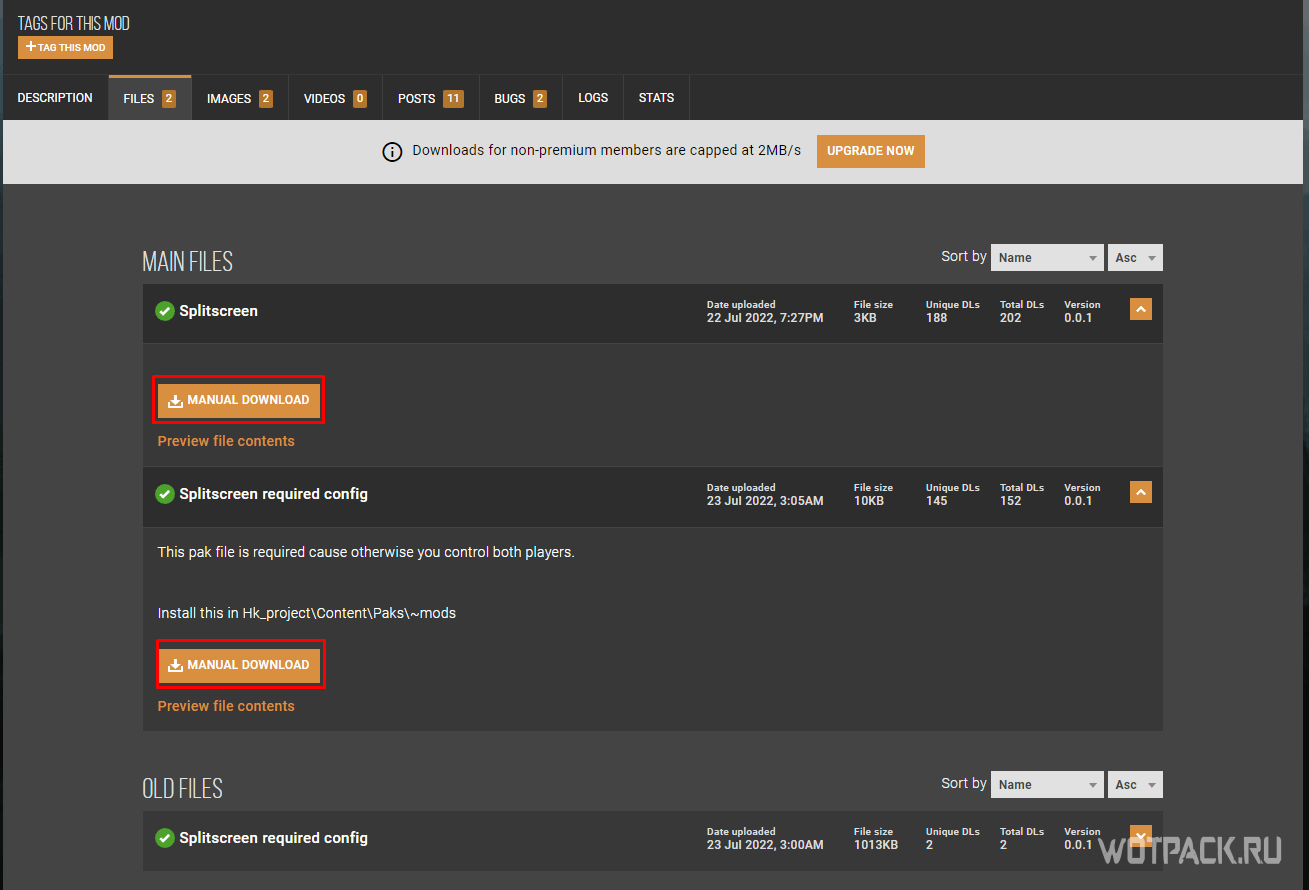Switch to the Description tab
Image resolution: width=1309 pixels, height=890 pixels.
tap(55, 98)
